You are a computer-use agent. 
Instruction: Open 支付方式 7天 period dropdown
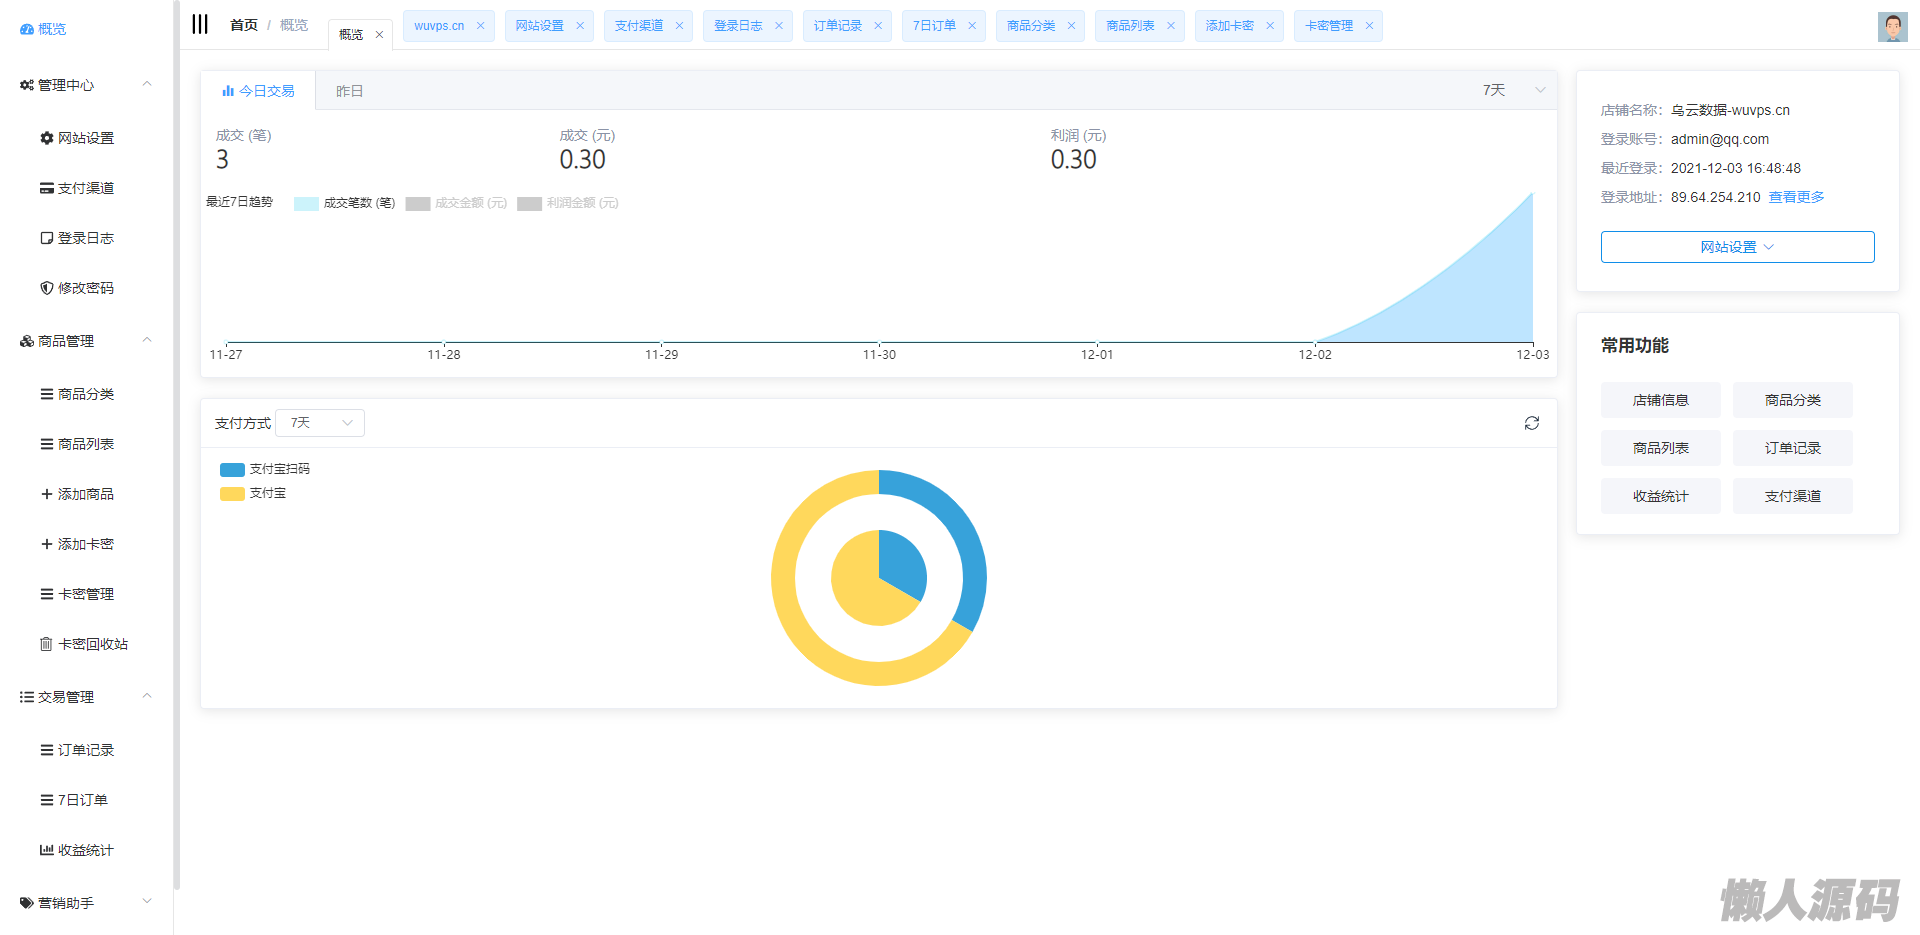[320, 423]
